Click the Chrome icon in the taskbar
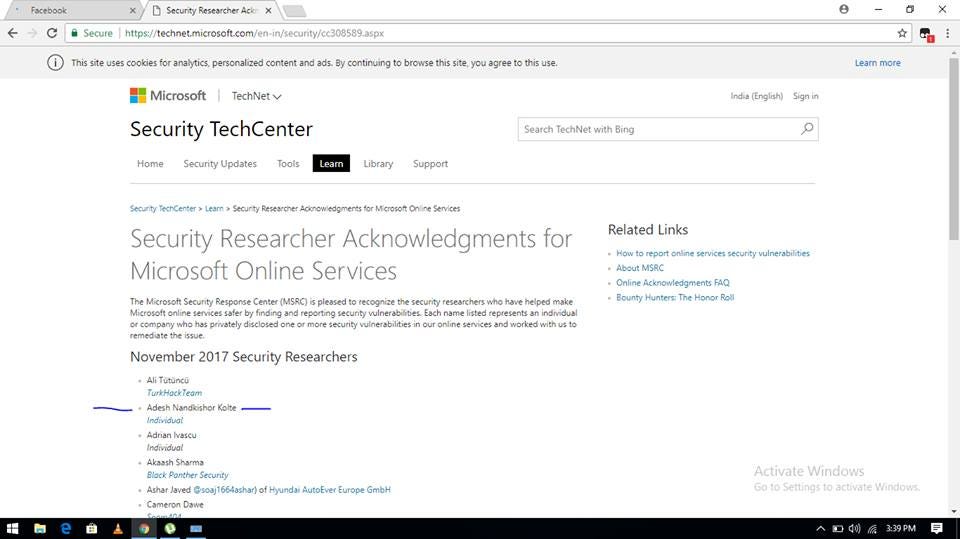960x539 pixels. pos(144,529)
